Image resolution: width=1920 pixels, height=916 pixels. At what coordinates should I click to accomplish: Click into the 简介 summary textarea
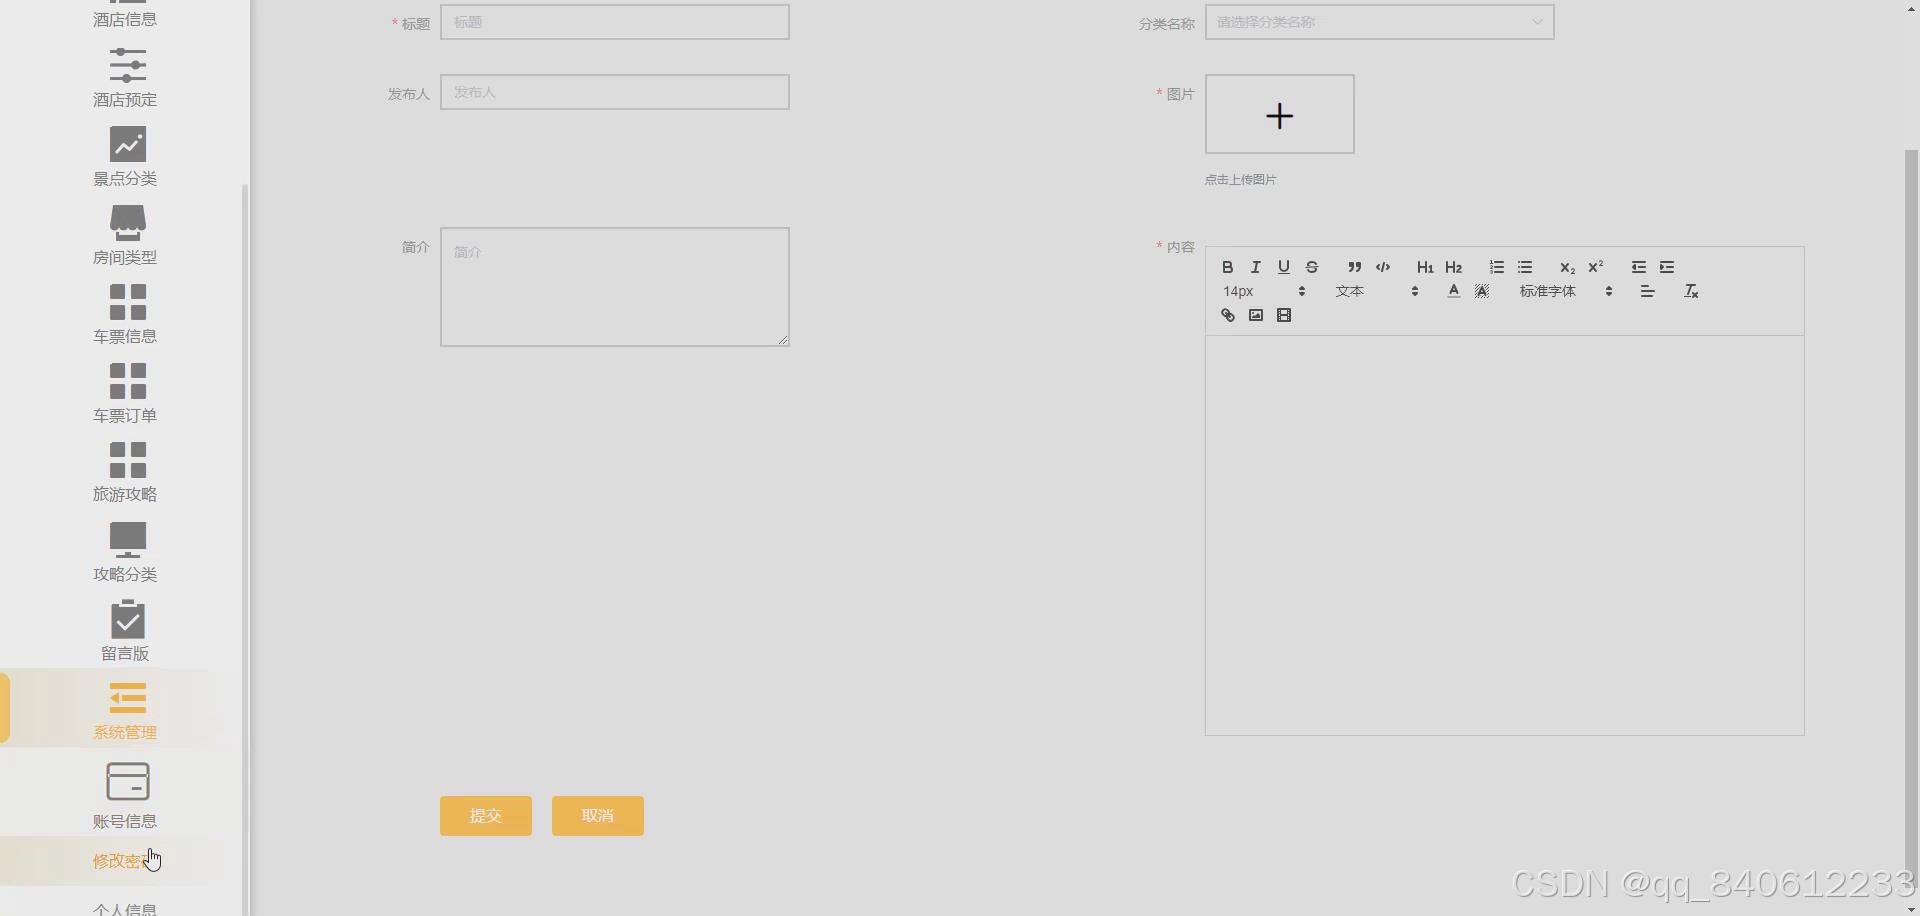[614, 287]
